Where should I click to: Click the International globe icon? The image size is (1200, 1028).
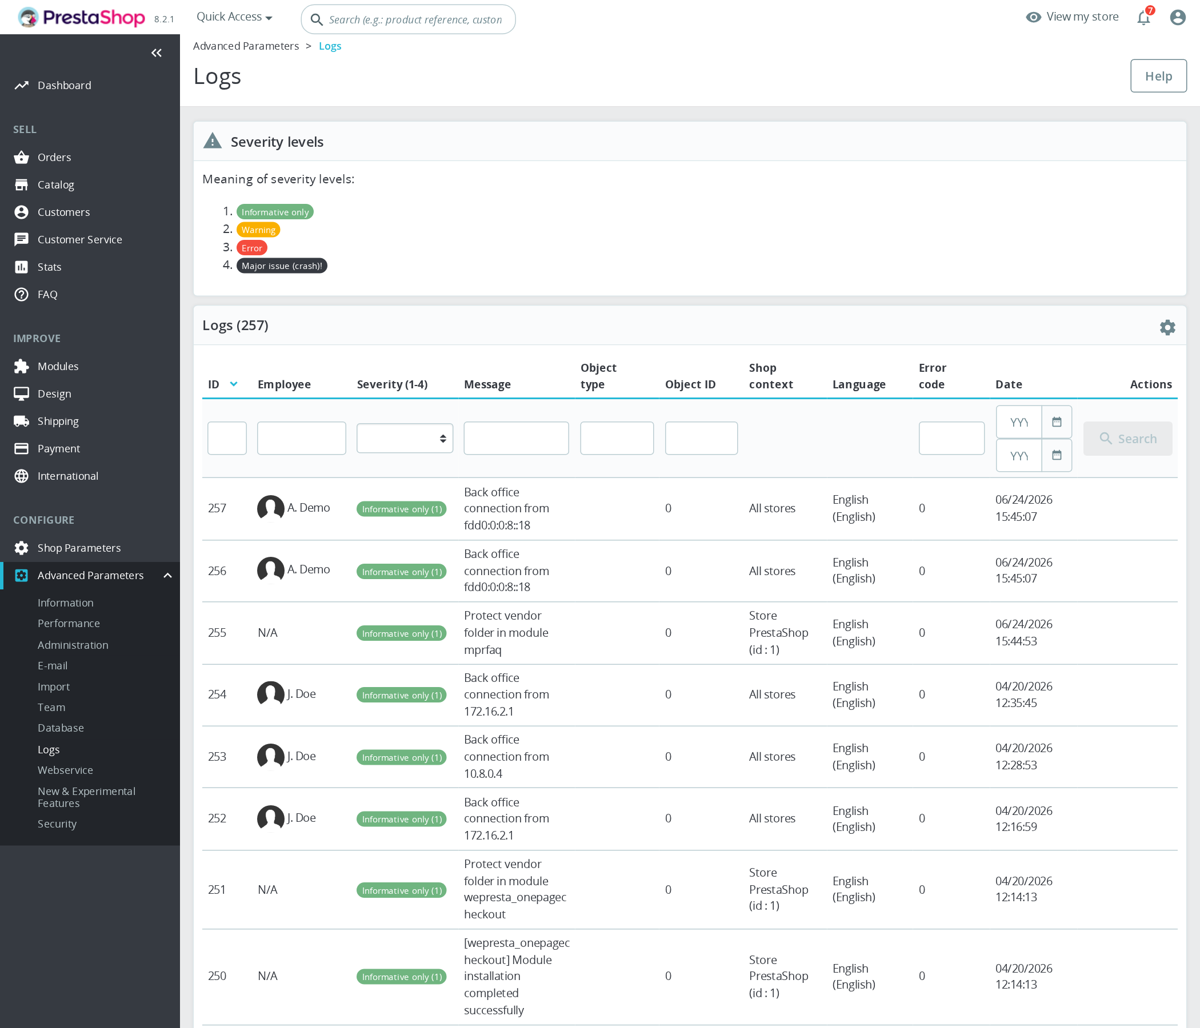click(21, 476)
